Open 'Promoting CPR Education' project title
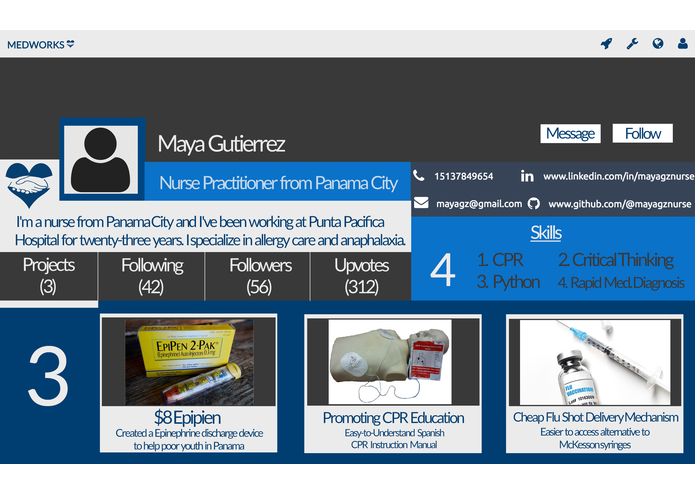695x494 pixels. tap(393, 418)
